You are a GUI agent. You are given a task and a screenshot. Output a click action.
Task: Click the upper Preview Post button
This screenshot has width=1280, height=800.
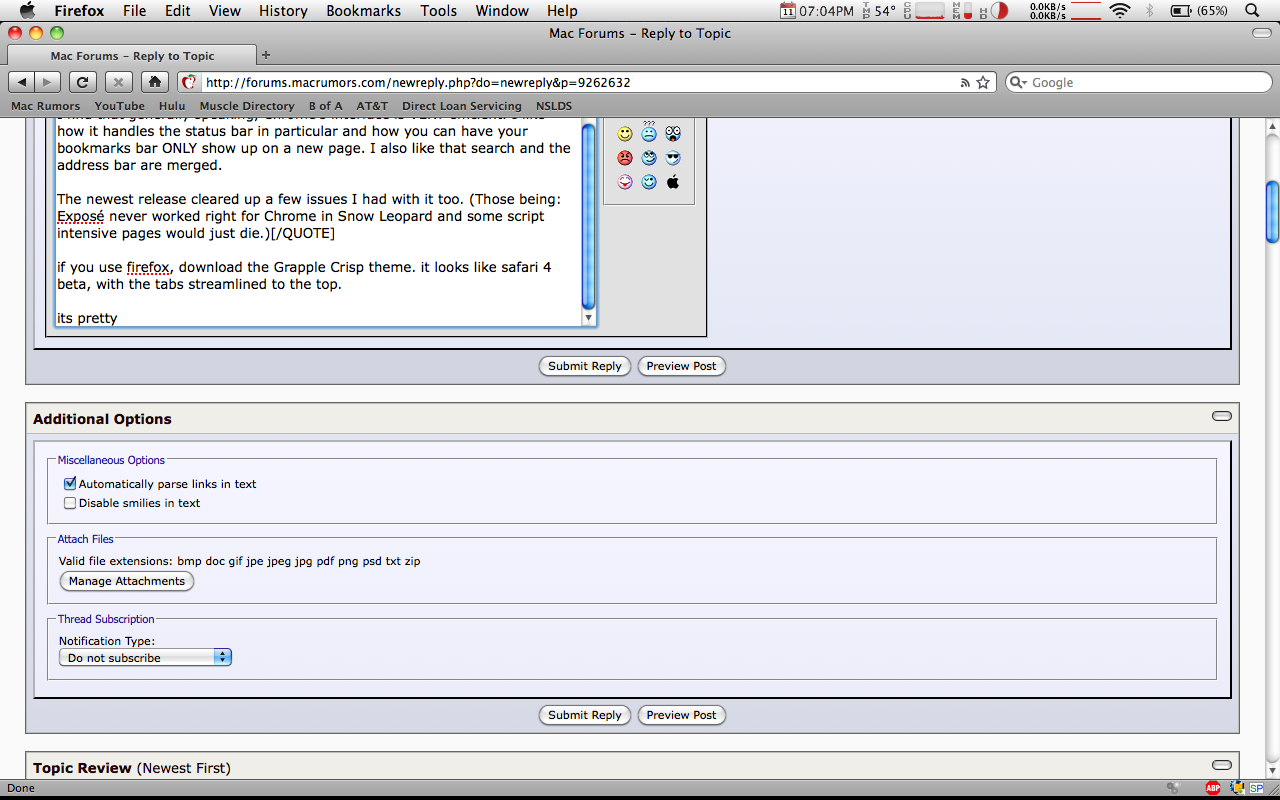[681, 366]
